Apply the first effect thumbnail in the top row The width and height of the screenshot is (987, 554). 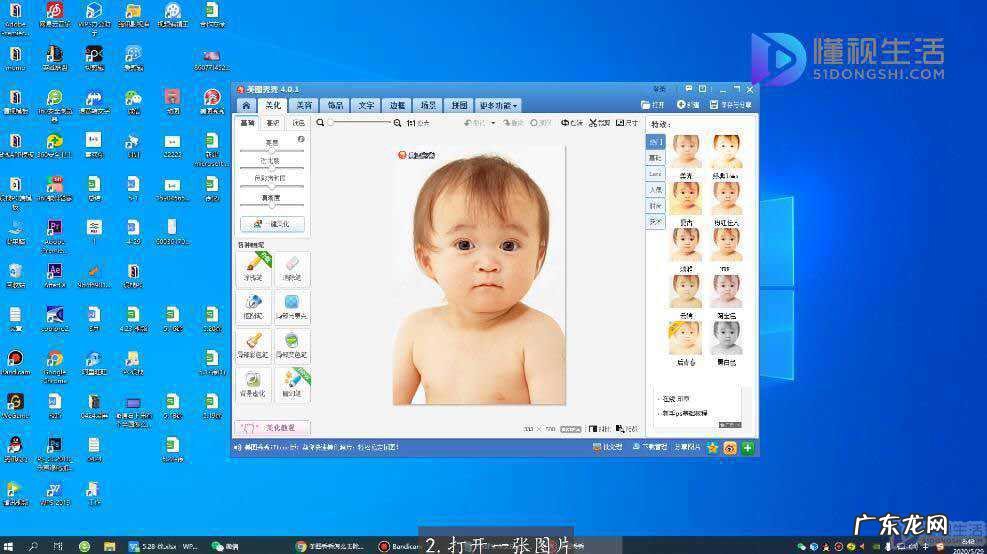click(x=686, y=151)
